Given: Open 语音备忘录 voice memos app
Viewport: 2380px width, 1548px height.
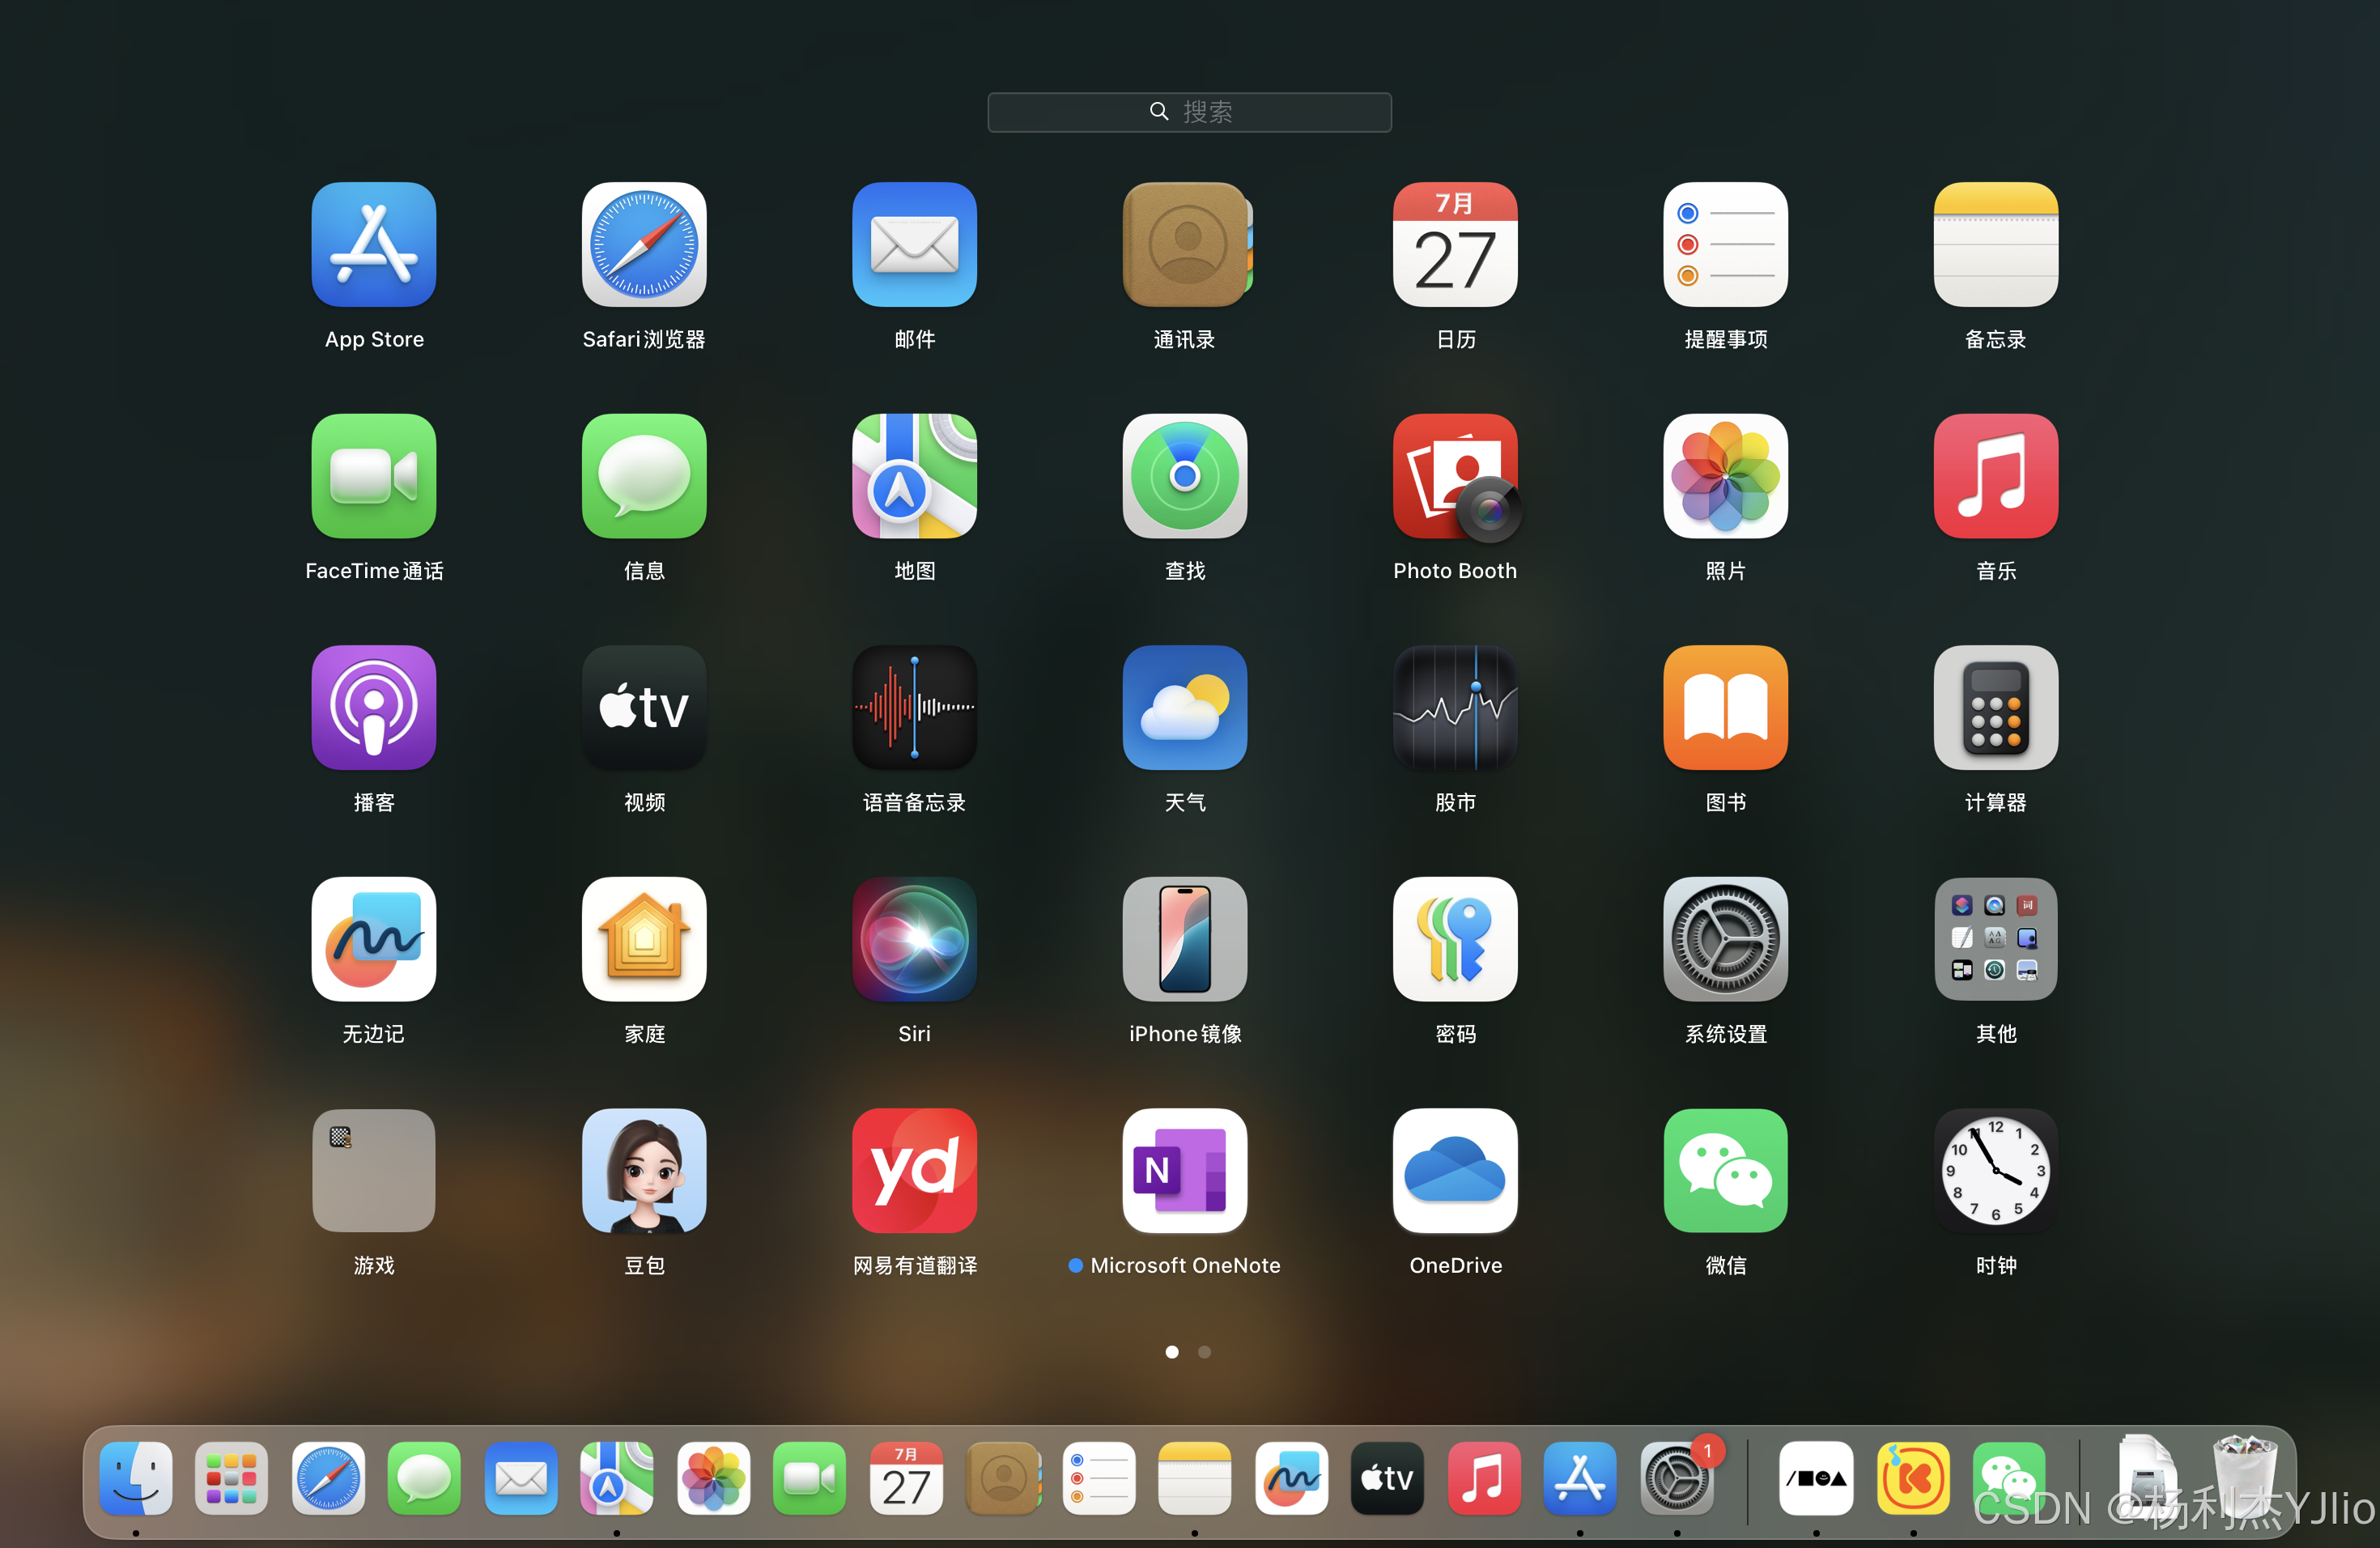Looking at the screenshot, I should 914,708.
